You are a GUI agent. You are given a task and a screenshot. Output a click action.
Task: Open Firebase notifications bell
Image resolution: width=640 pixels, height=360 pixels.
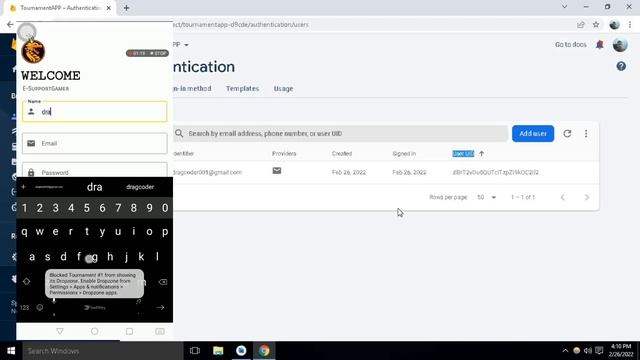point(600,44)
